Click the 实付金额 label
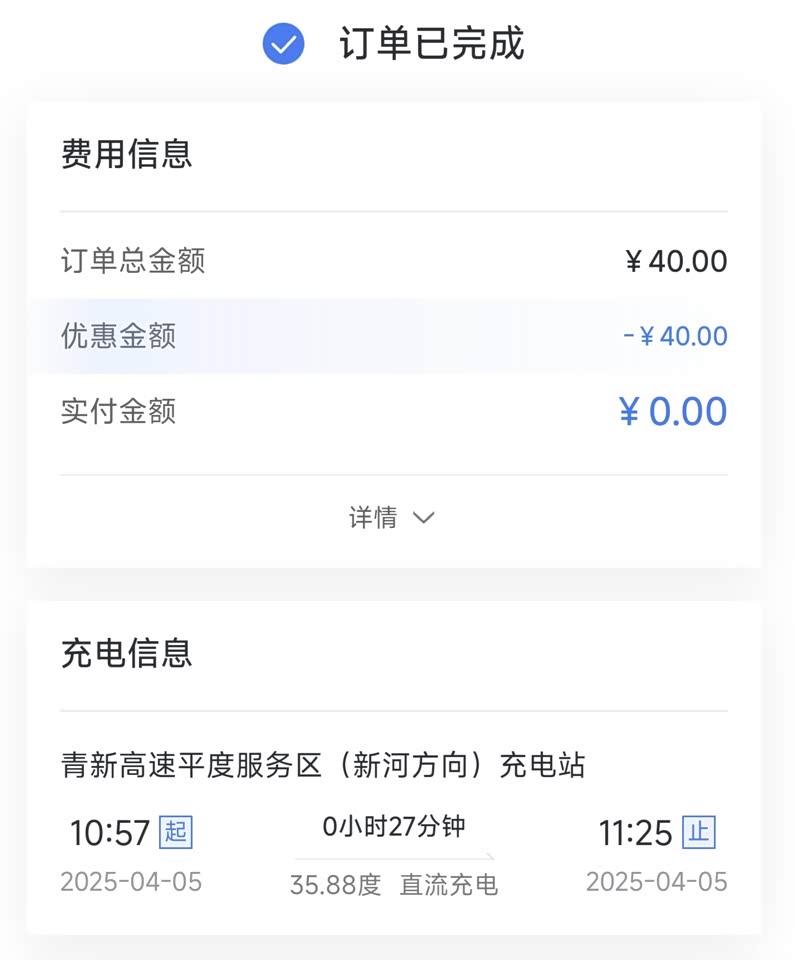The image size is (795, 960). click(119, 411)
